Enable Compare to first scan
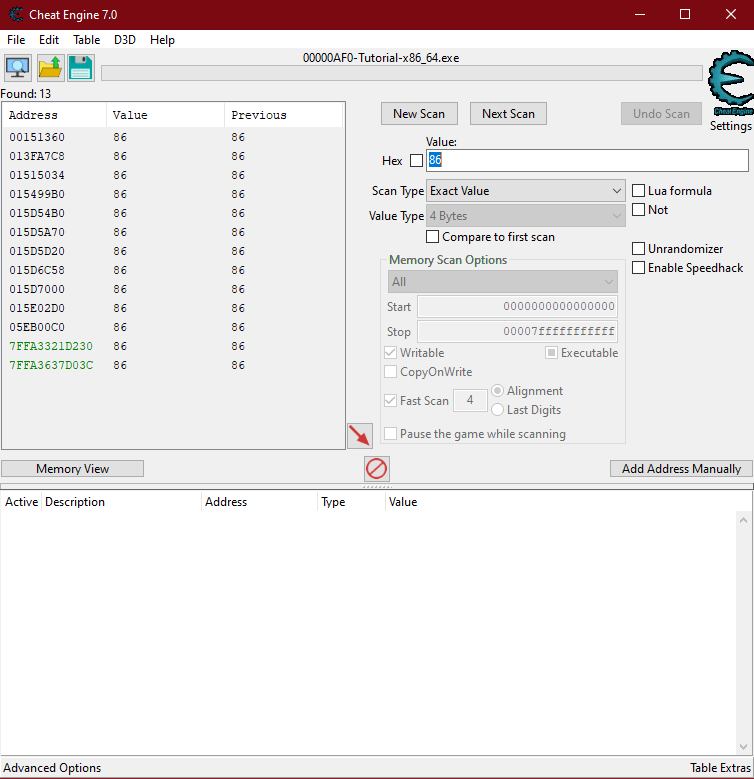The height and width of the screenshot is (779, 754). 433,237
